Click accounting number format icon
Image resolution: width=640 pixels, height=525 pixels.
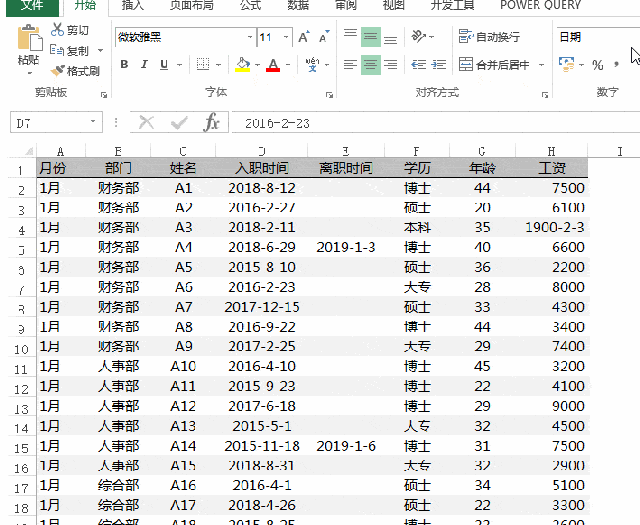click(567, 65)
